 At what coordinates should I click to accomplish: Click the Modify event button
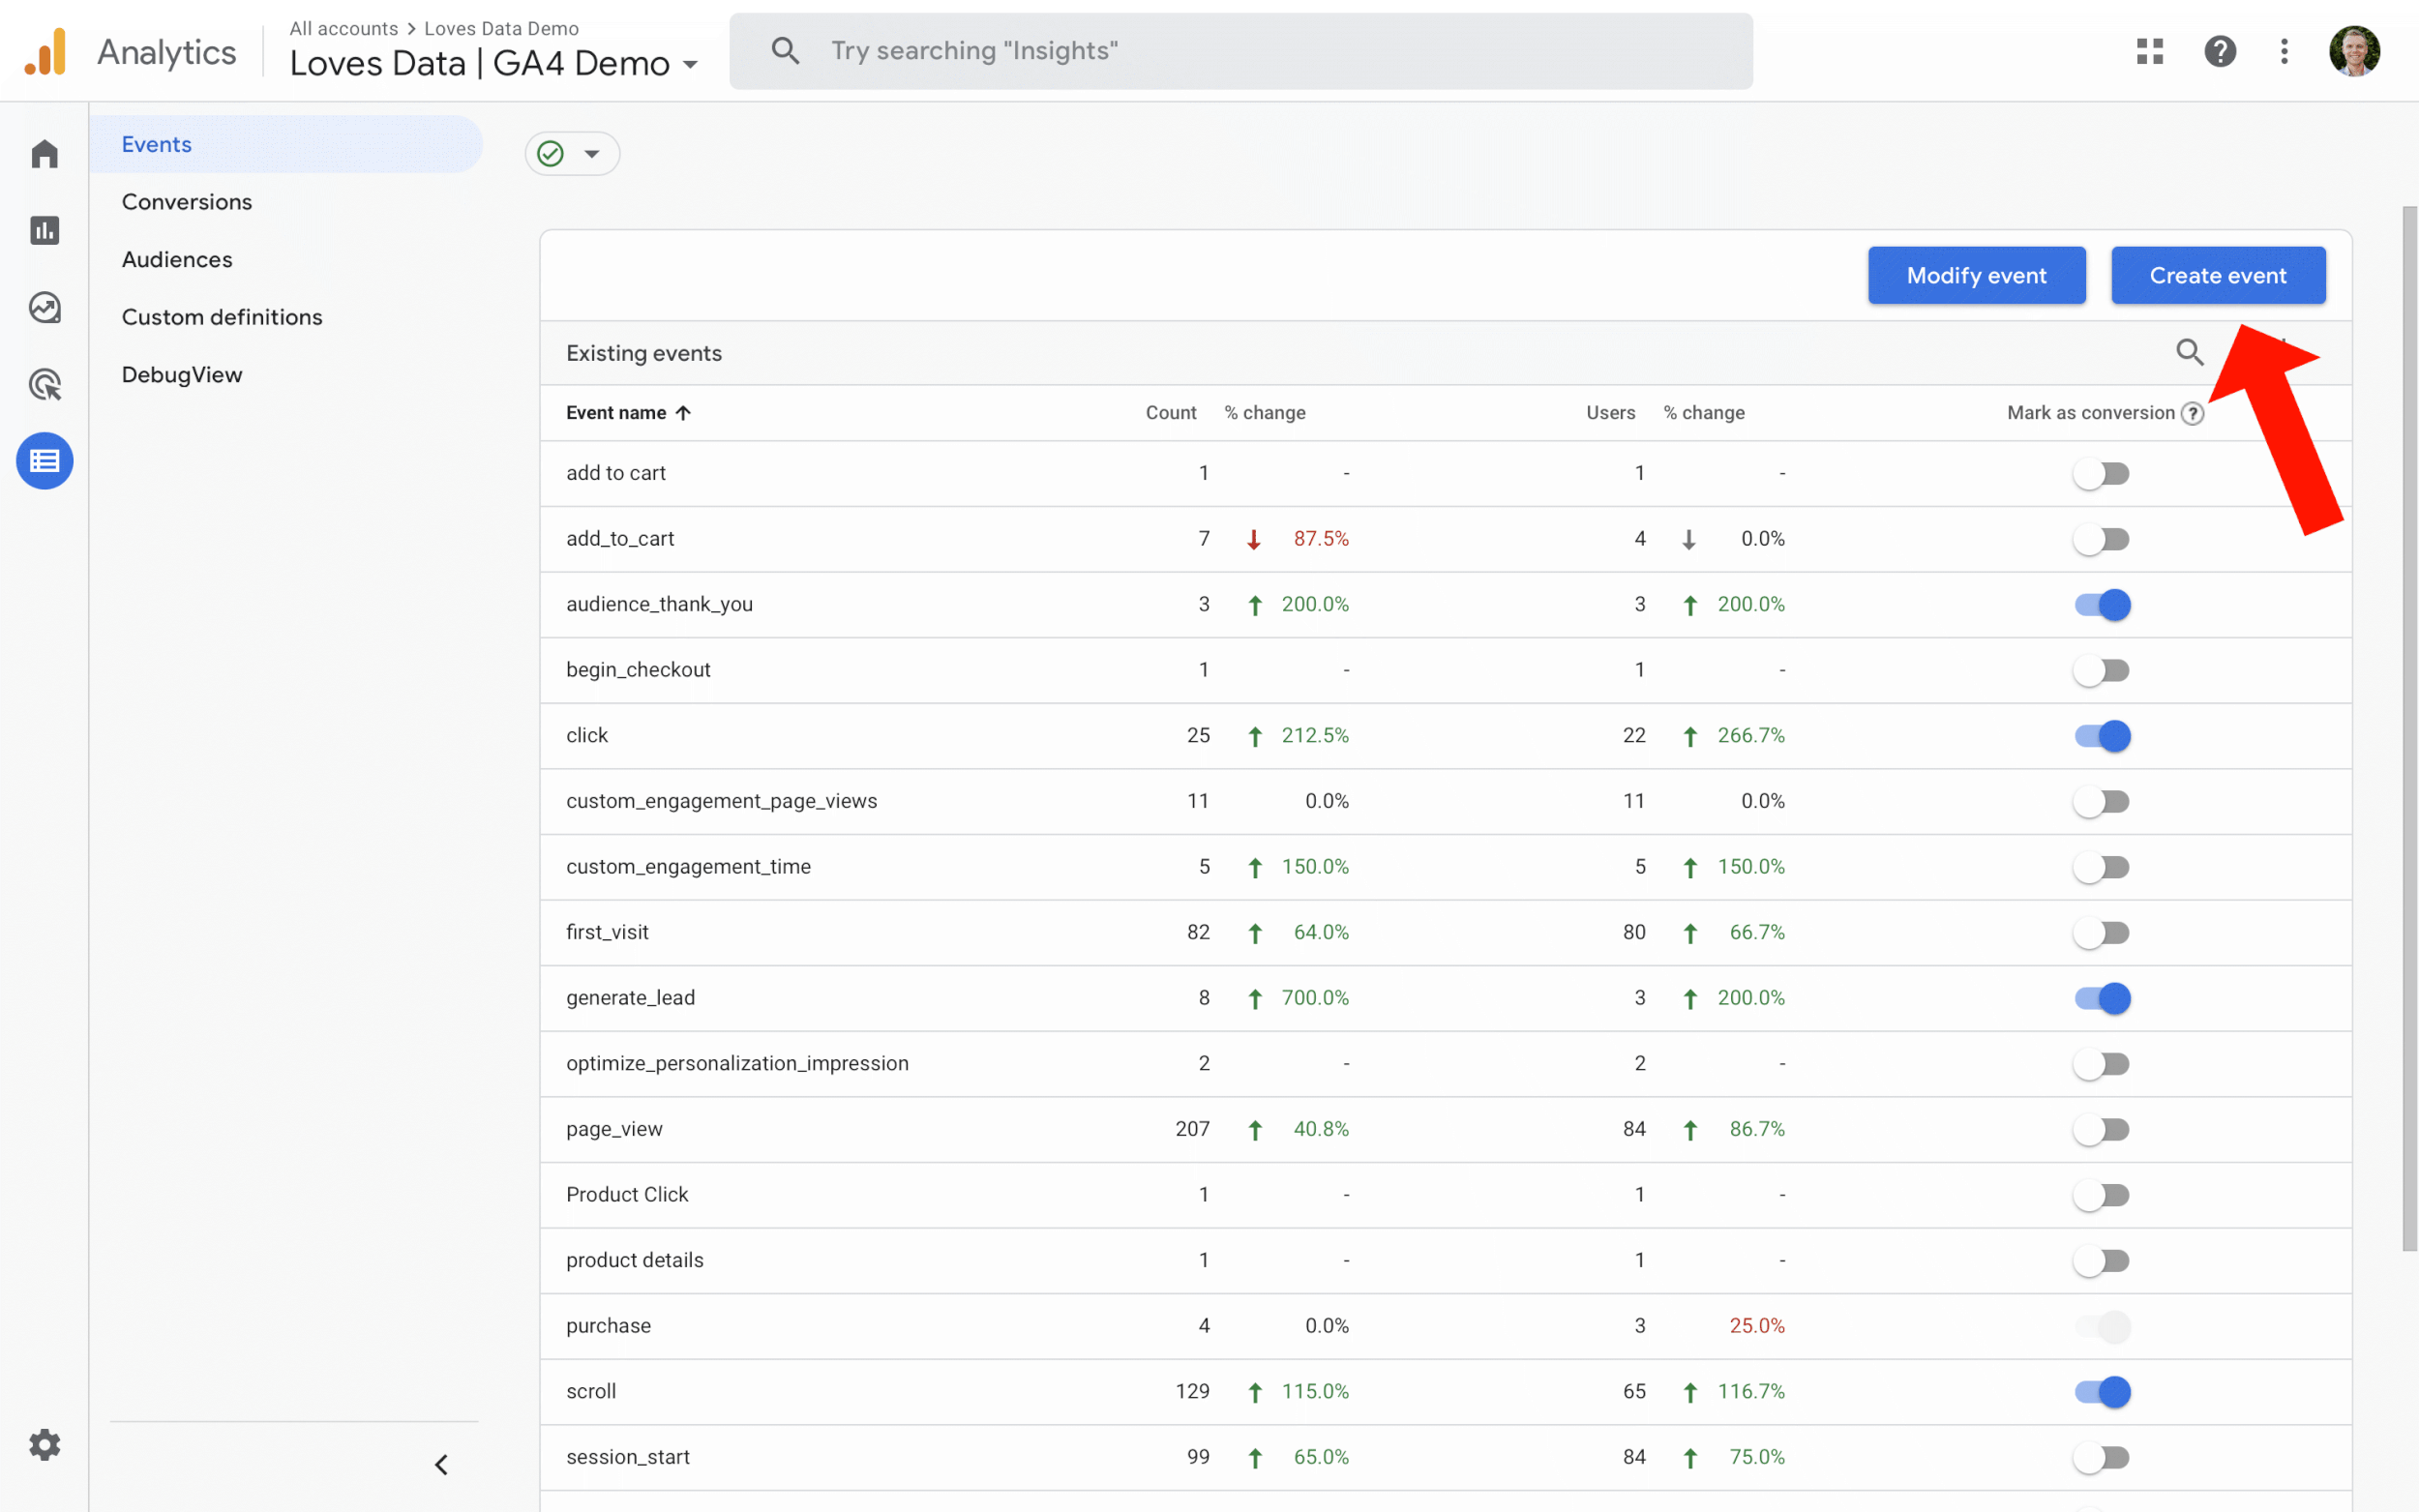[1975, 275]
